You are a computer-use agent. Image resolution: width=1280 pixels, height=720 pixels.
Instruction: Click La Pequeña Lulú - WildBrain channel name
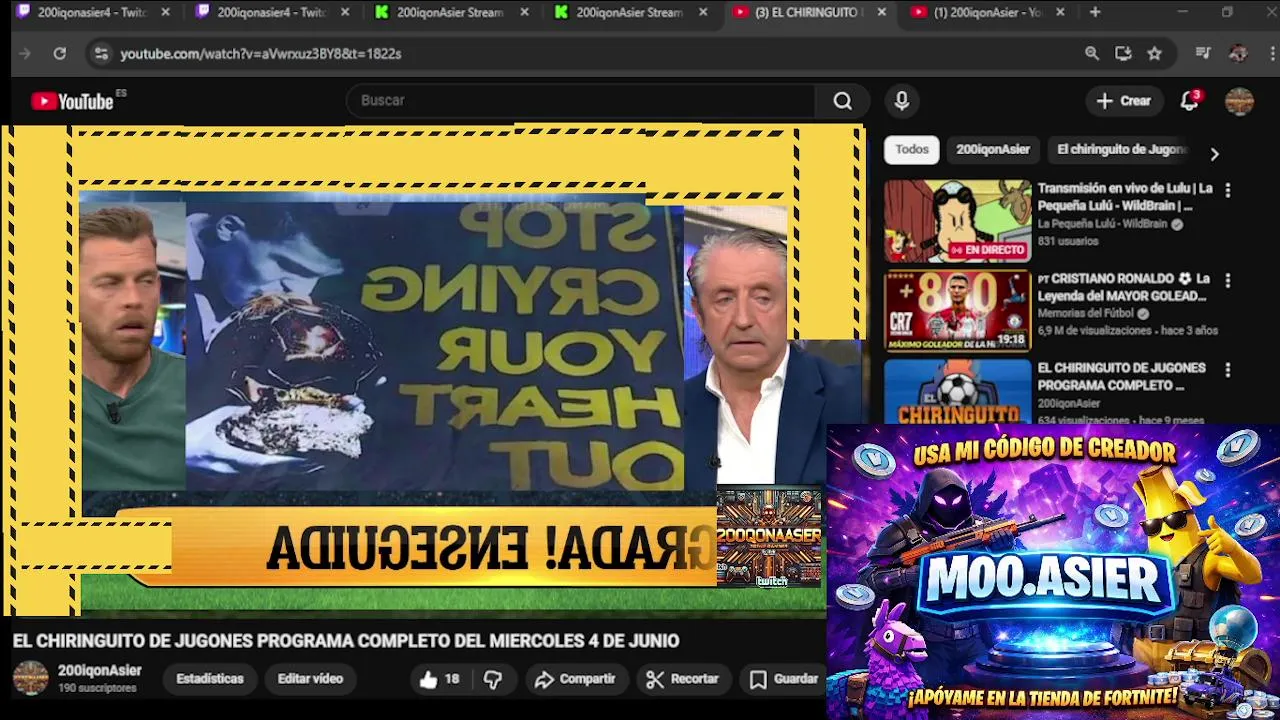1102,225
